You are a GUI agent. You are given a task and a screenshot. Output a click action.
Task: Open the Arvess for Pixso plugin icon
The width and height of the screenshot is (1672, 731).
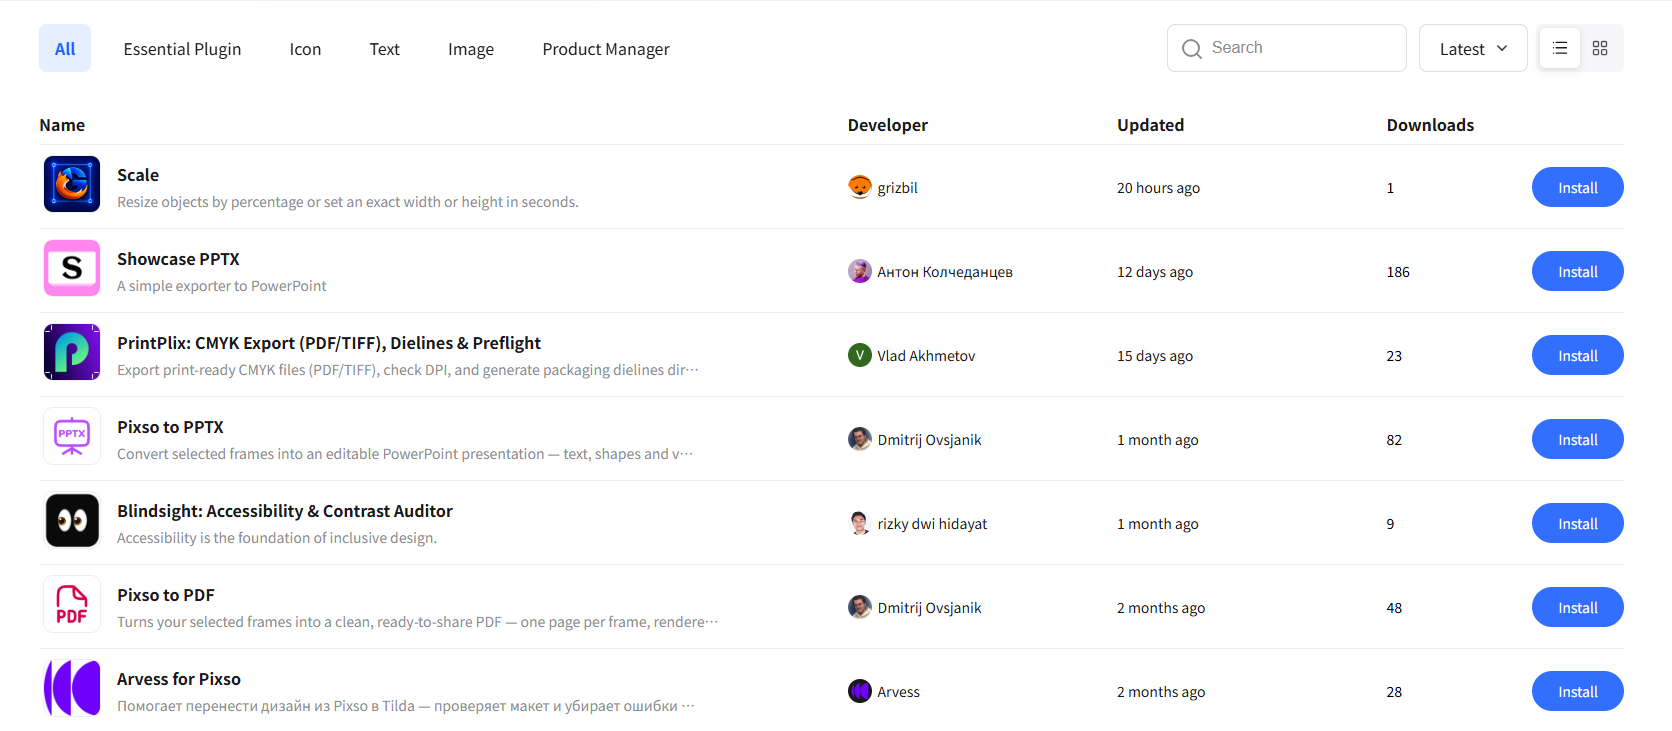coord(72,688)
